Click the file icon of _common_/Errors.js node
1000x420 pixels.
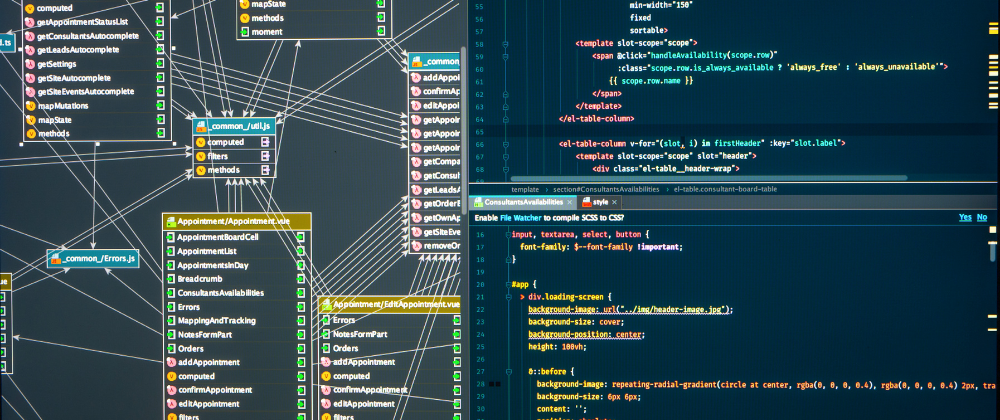click(55, 259)
